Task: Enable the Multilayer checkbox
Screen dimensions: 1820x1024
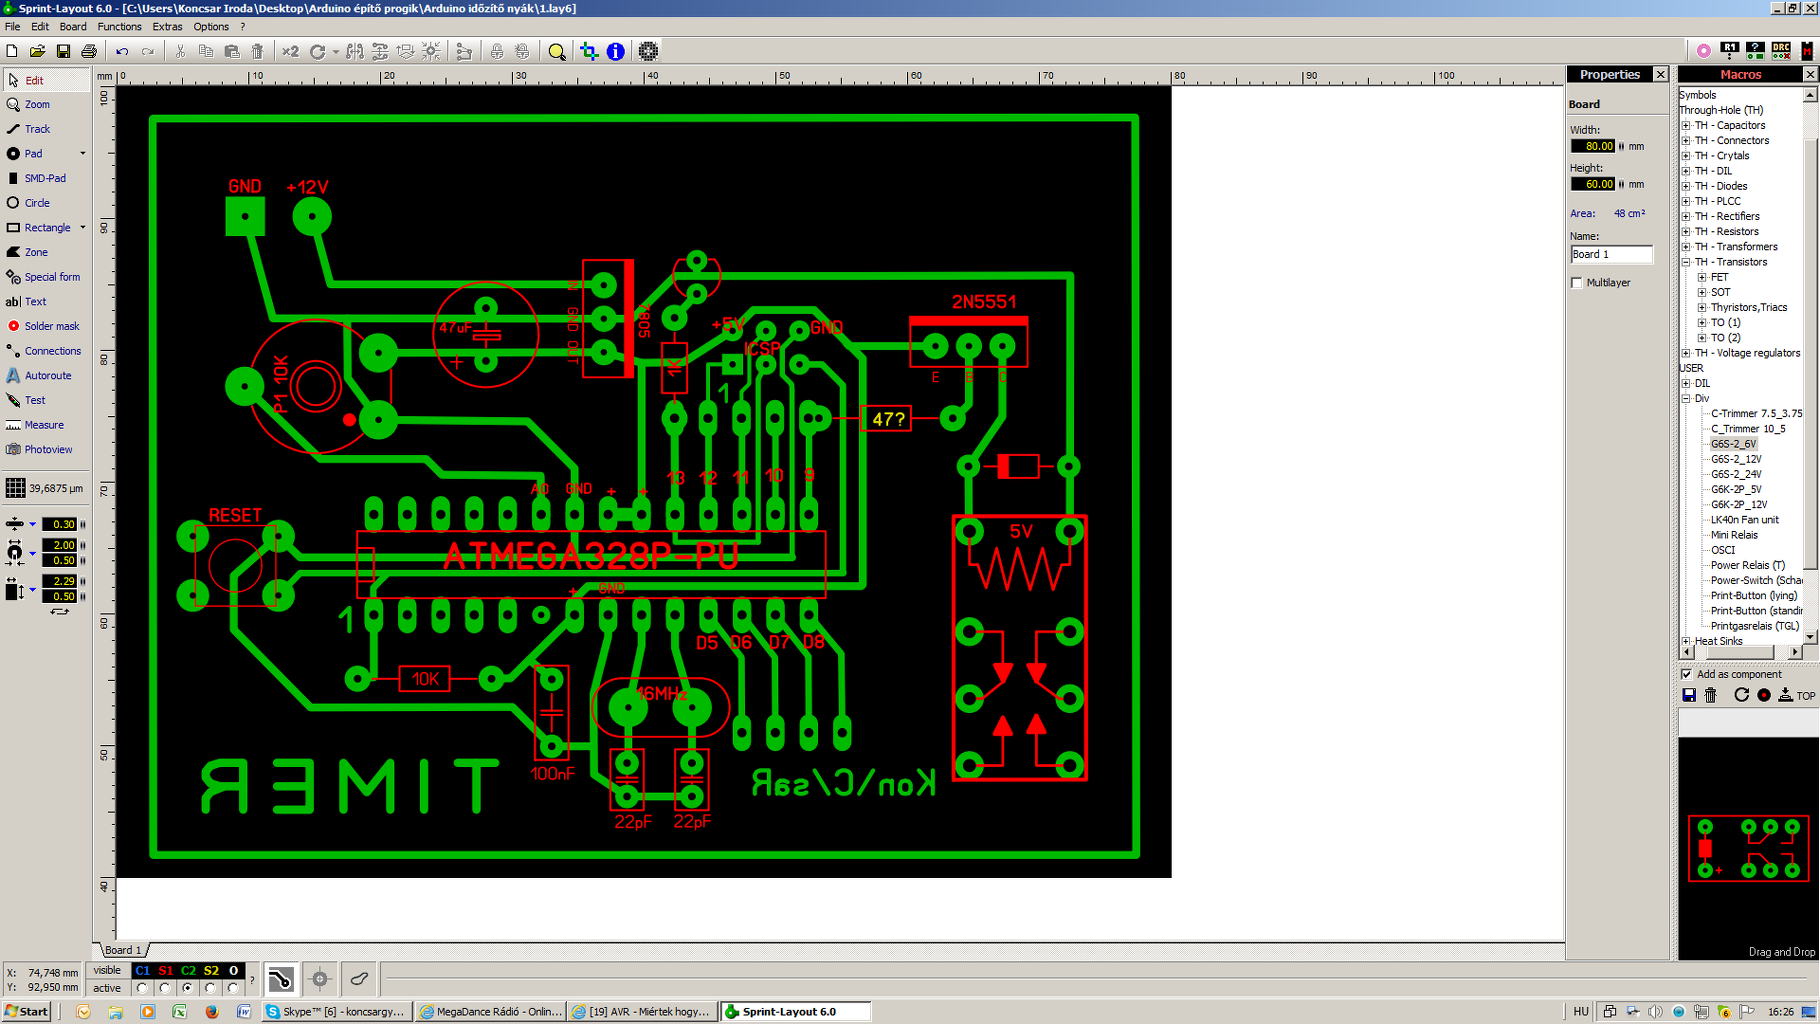Action: (1577, 283)
